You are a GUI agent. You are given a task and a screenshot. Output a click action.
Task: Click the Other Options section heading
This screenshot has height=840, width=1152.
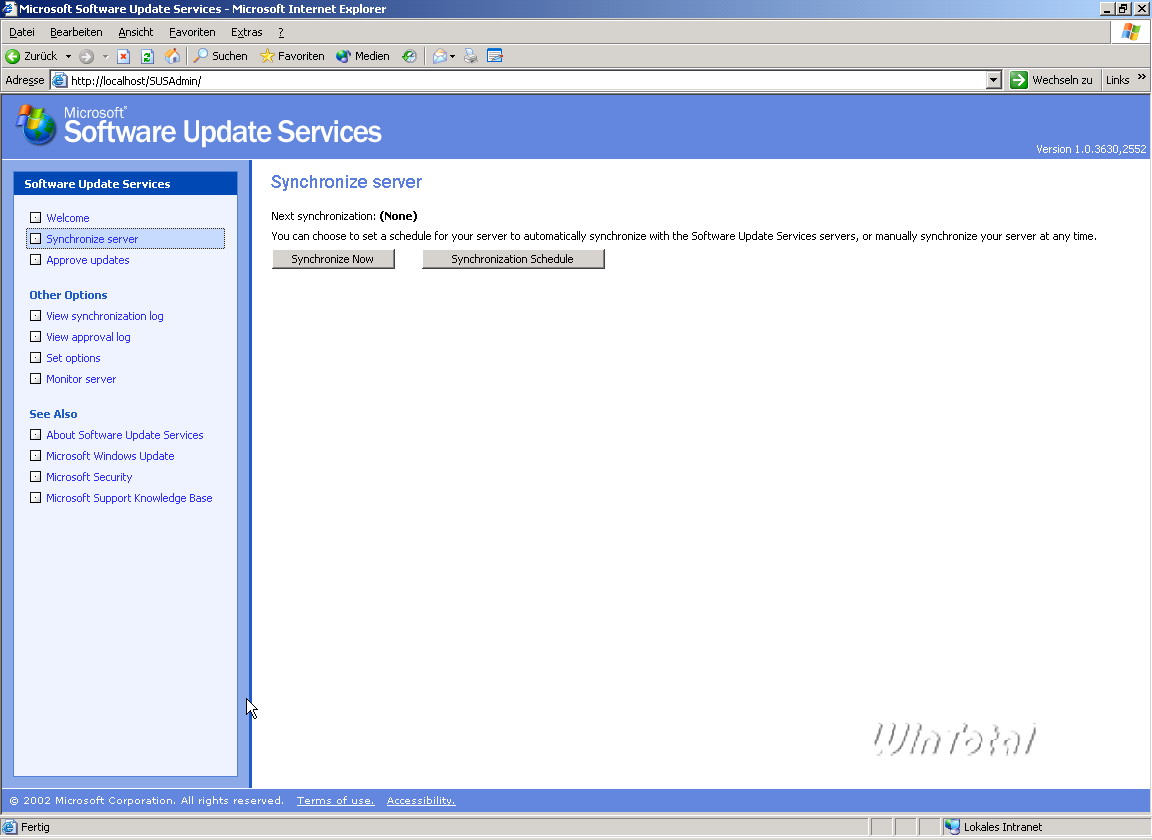[x=68, y=295]
